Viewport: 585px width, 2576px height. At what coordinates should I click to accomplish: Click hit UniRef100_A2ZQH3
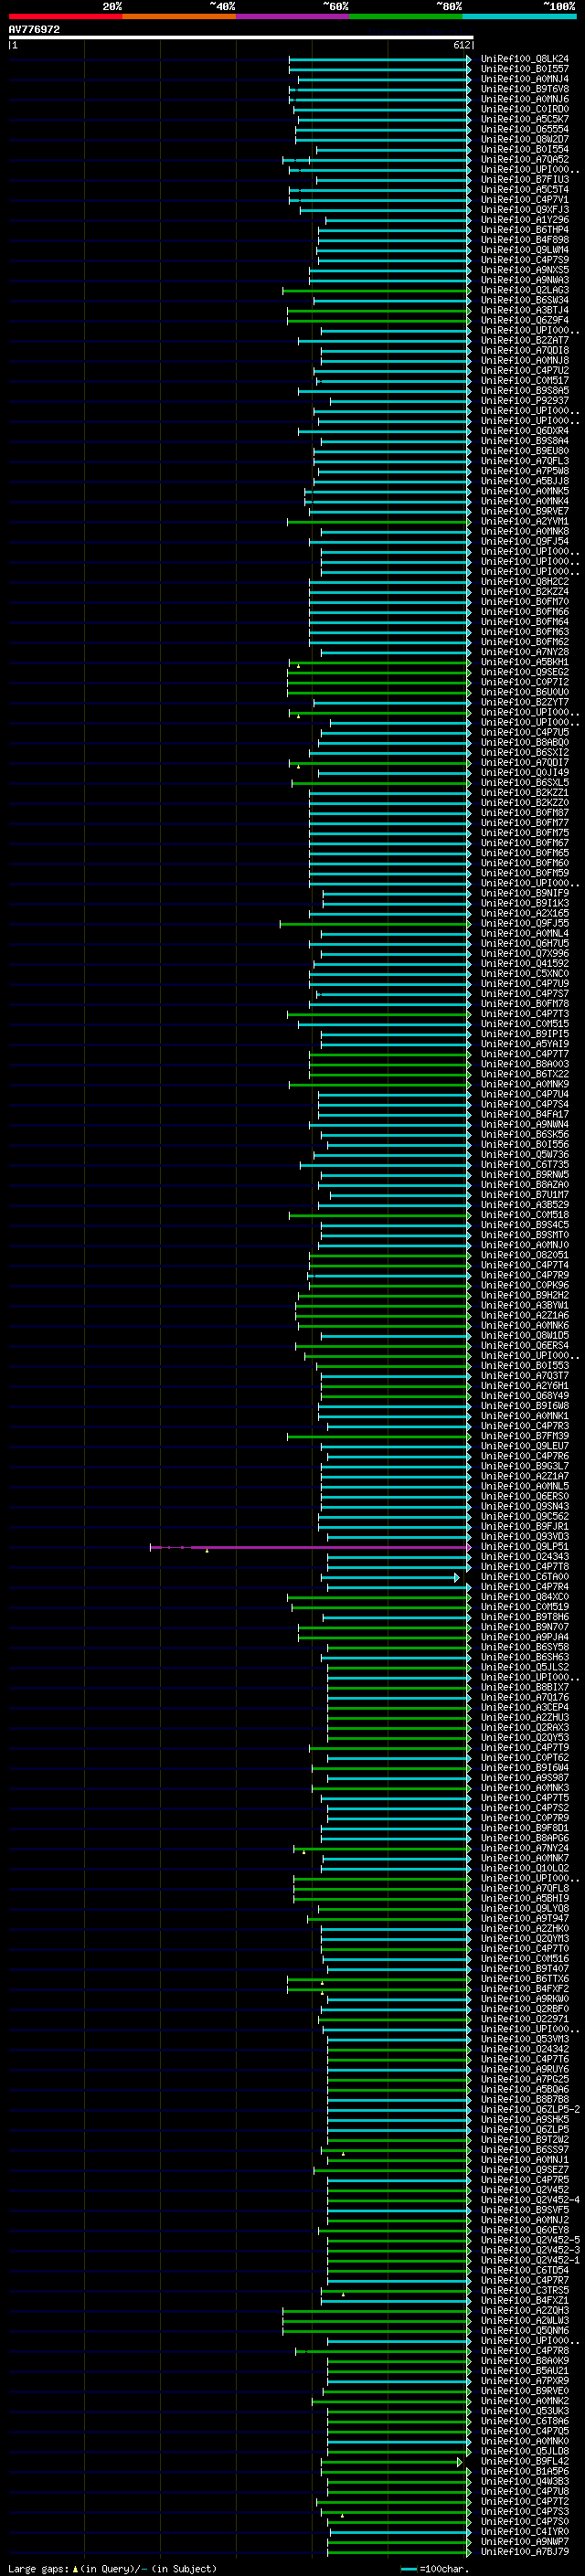click(x=525, y=2311)
